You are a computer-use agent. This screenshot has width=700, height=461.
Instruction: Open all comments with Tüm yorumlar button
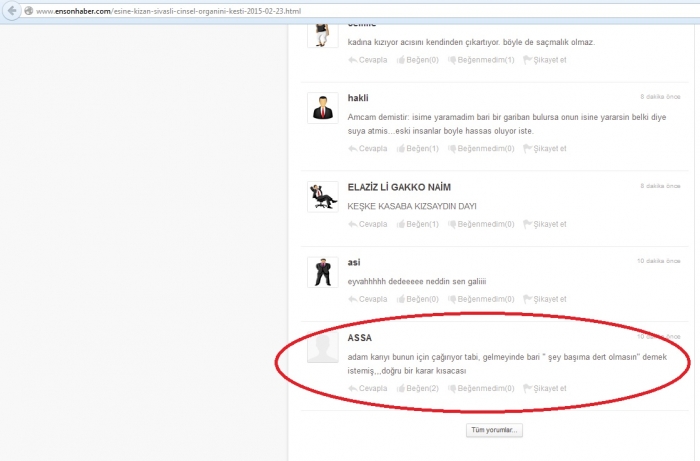pyautogui.click(x=494, y=430)
